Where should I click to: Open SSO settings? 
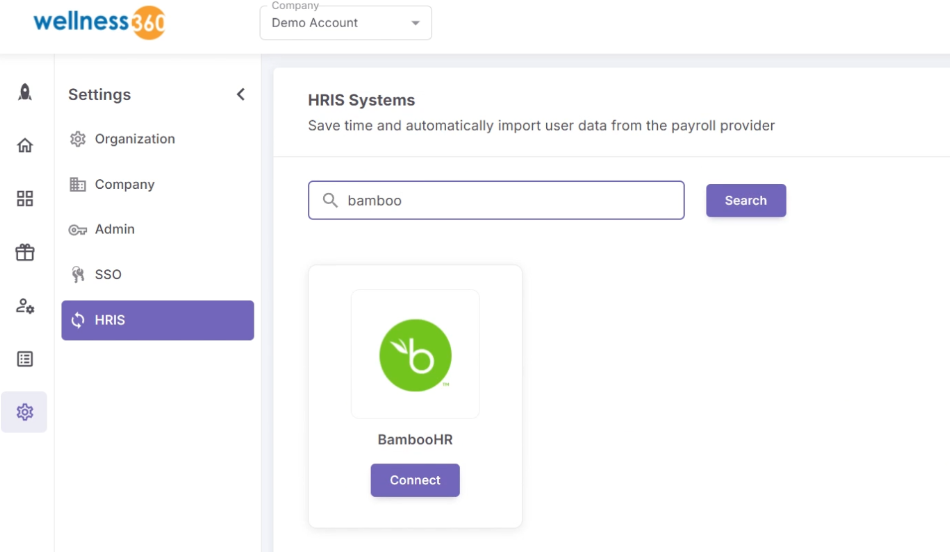pyautogui.click(x=158, y=274)
